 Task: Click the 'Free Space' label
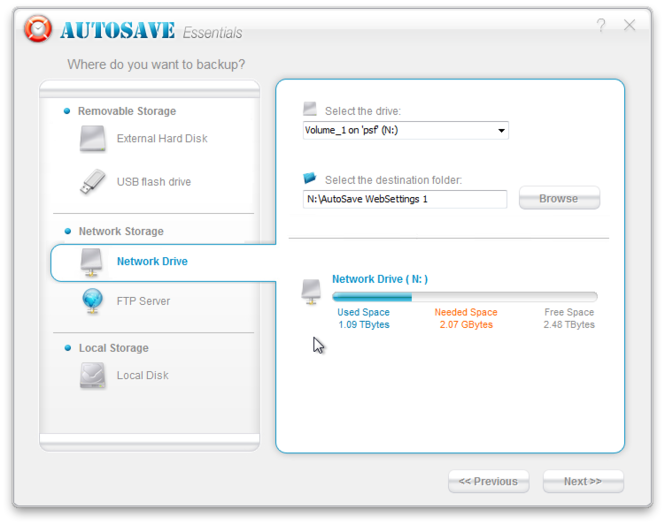pyautogui.click(x=569, y=313)
